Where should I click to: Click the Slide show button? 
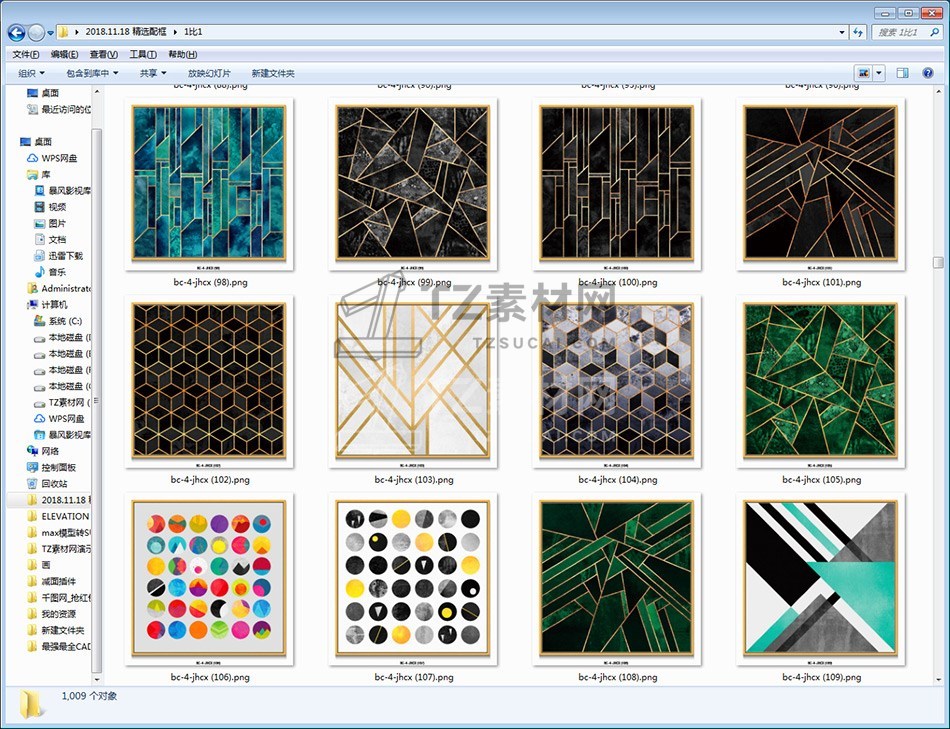(x=209, y=73)
